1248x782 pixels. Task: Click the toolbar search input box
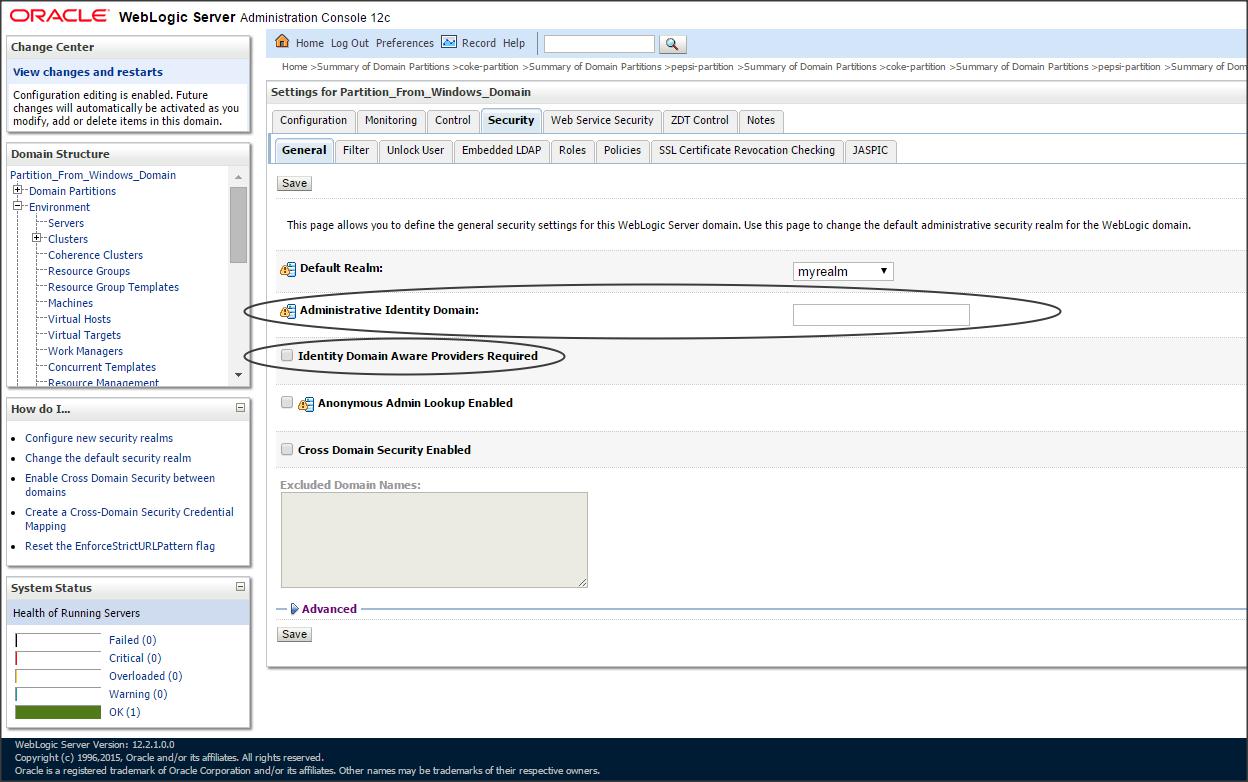pyautogui.click(x=599, y=44)
